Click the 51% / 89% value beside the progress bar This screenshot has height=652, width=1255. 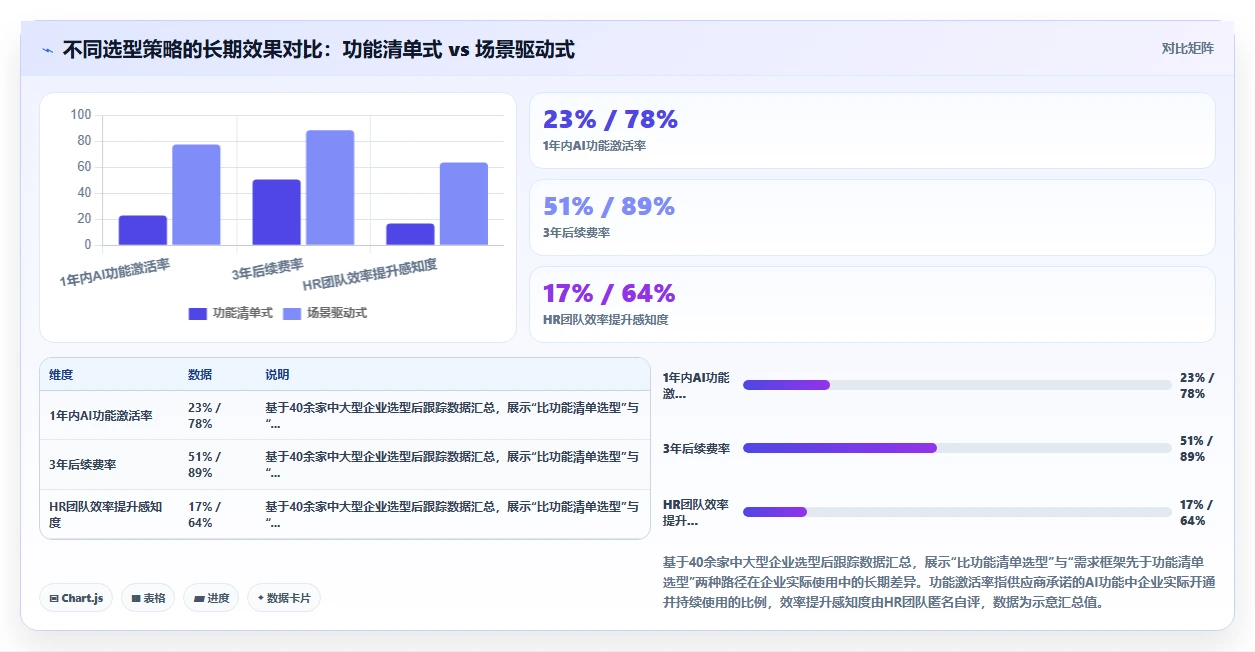click(x=1197, y=448)
